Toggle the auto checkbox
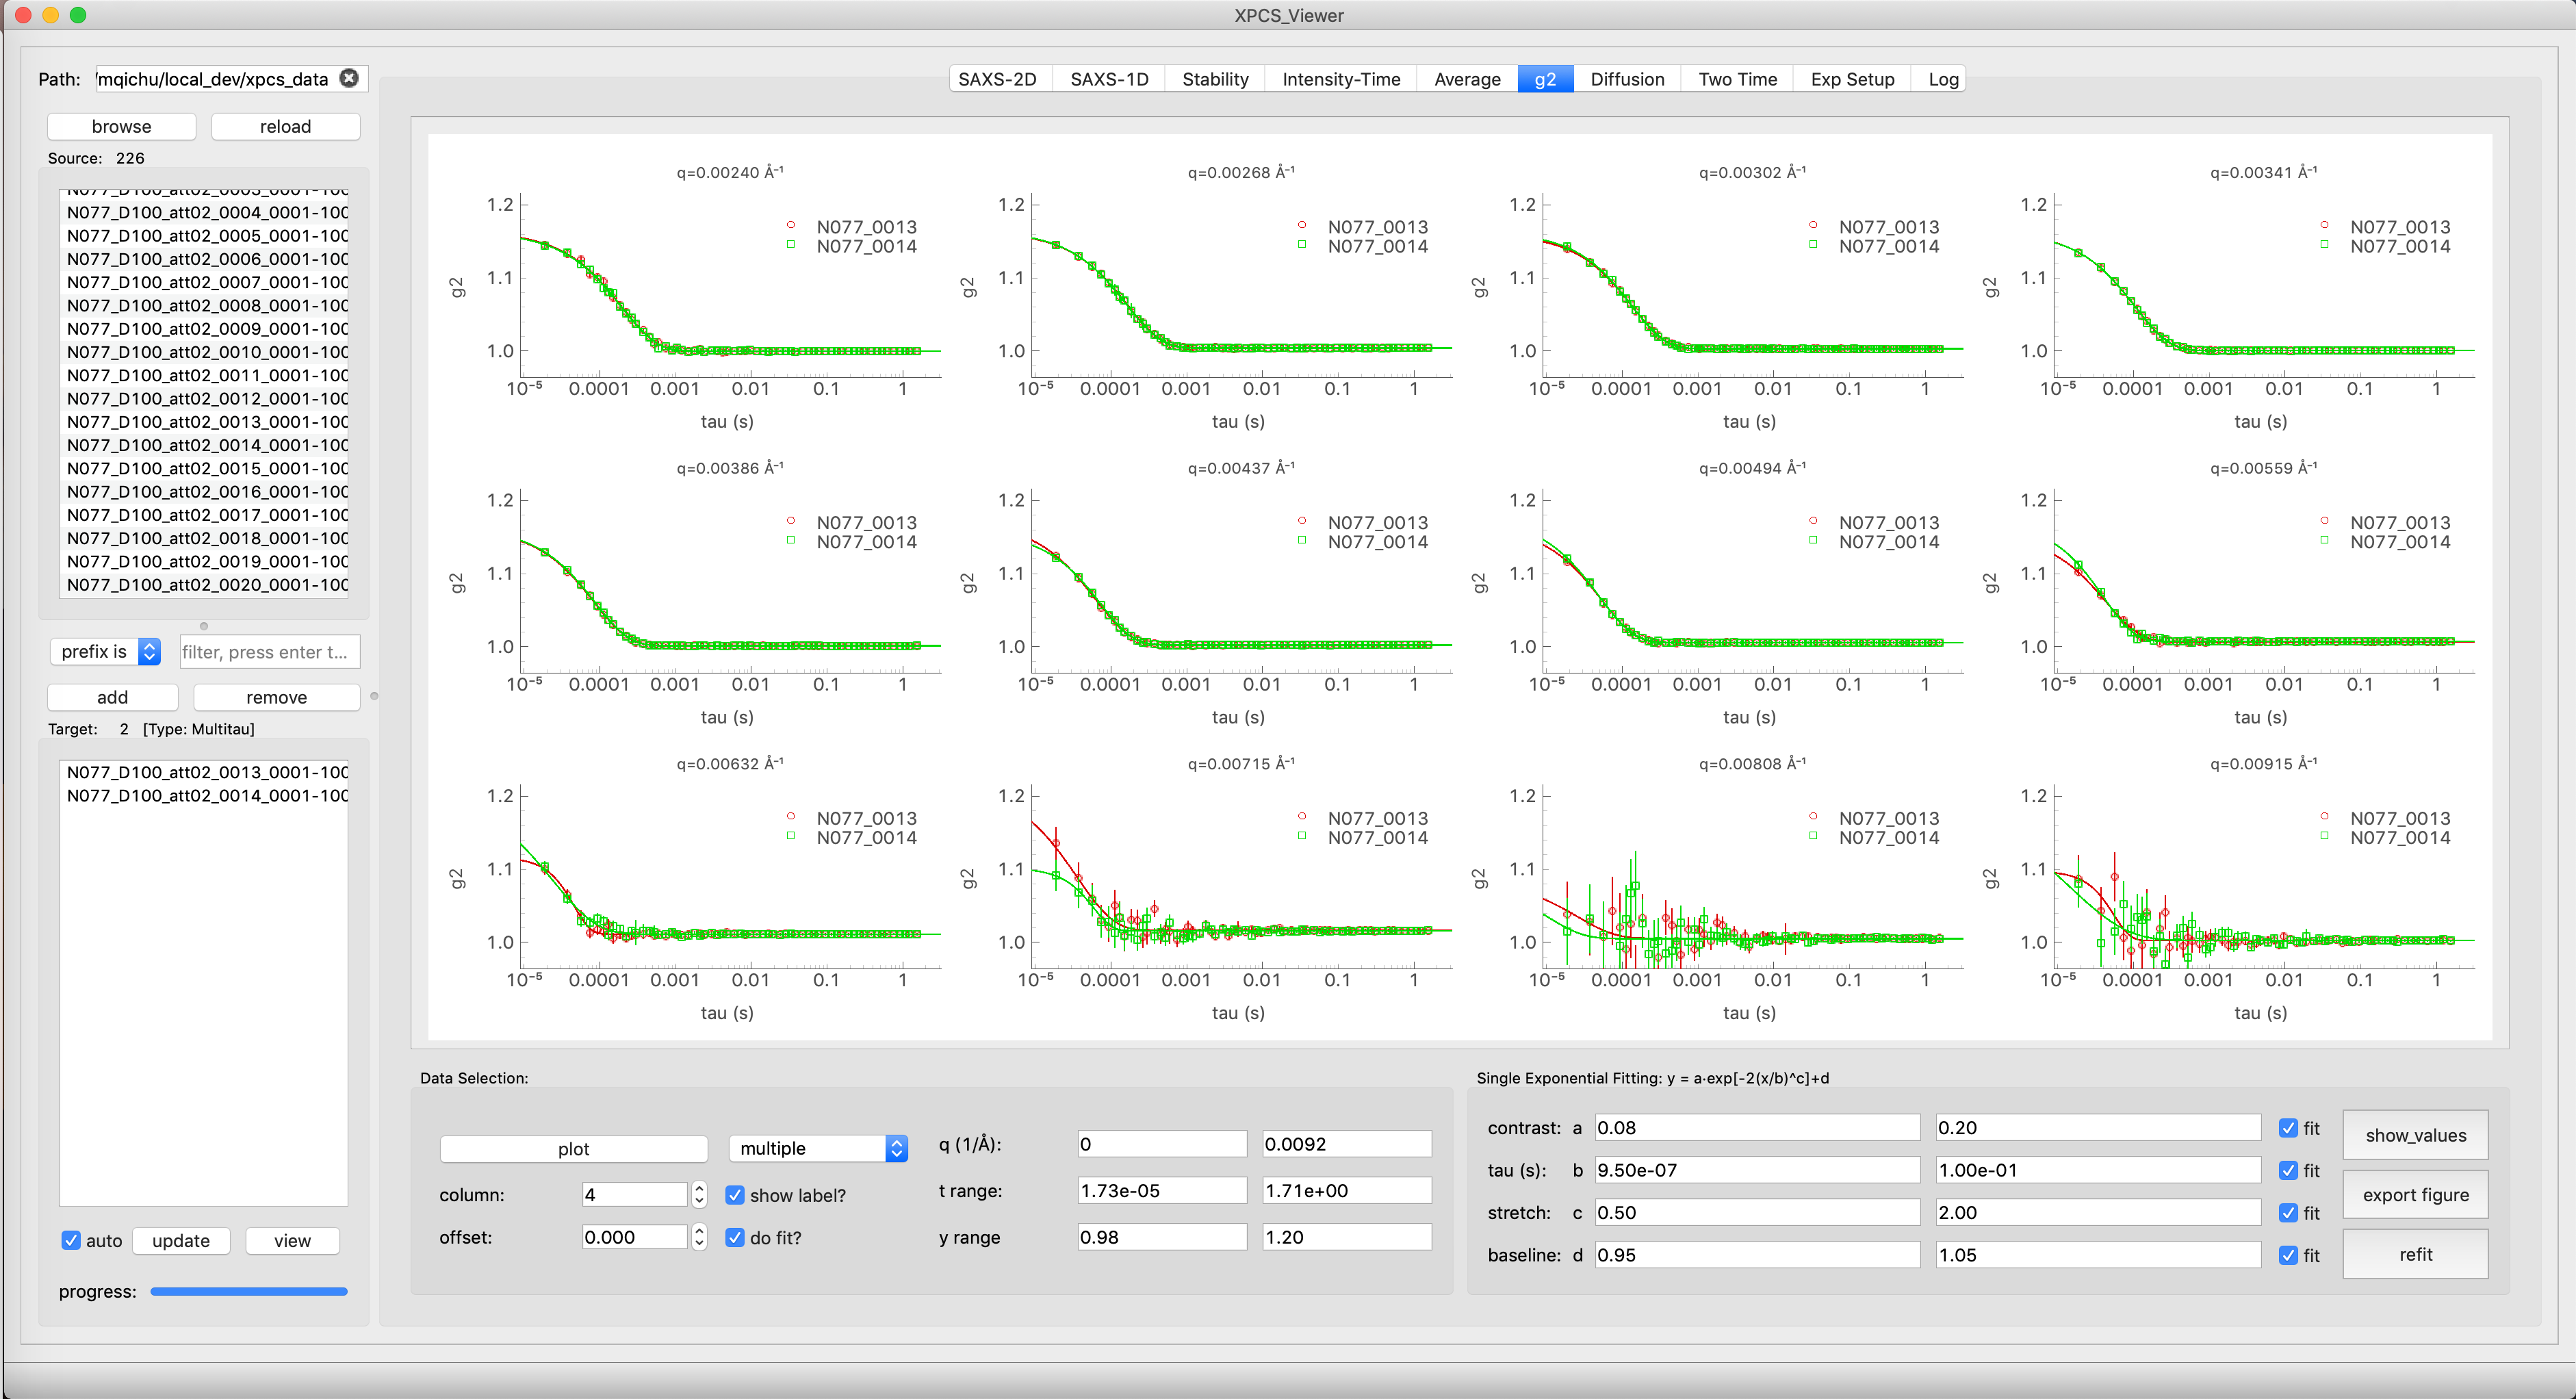 tap(71, 1240)
